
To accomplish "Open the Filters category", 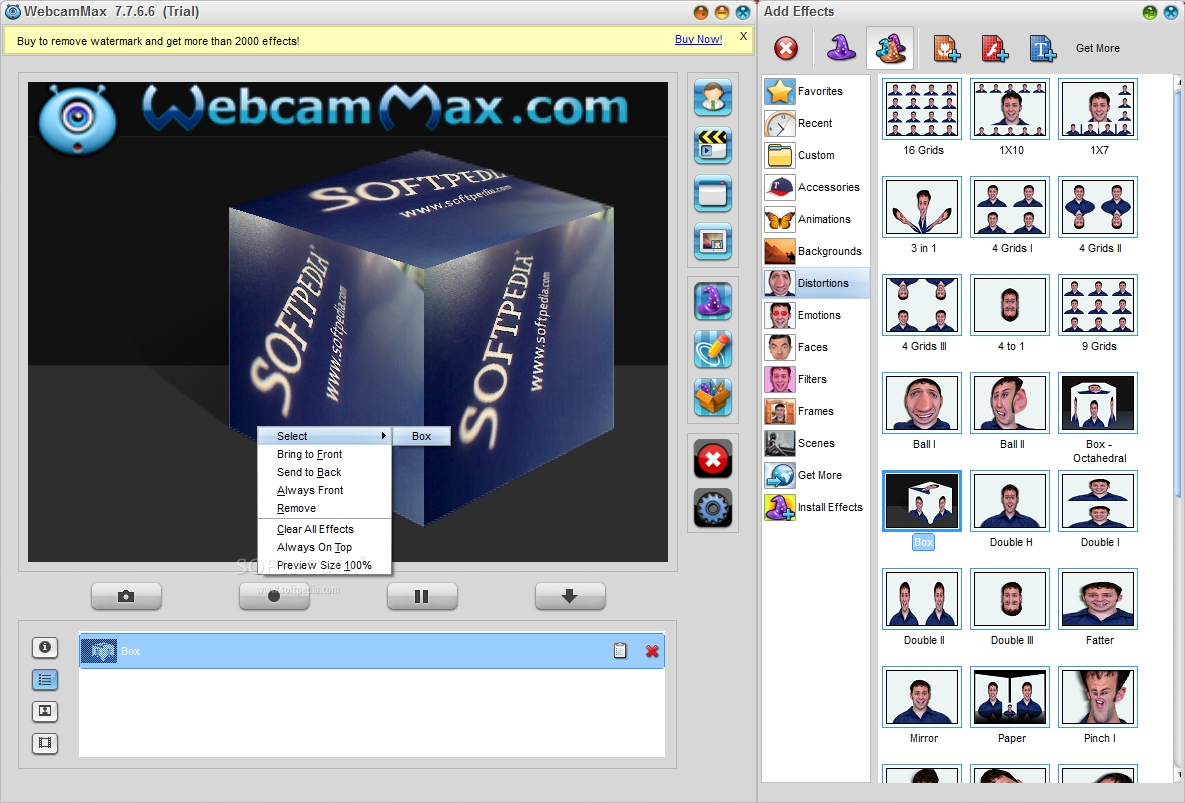I will (x=816, y=379).
